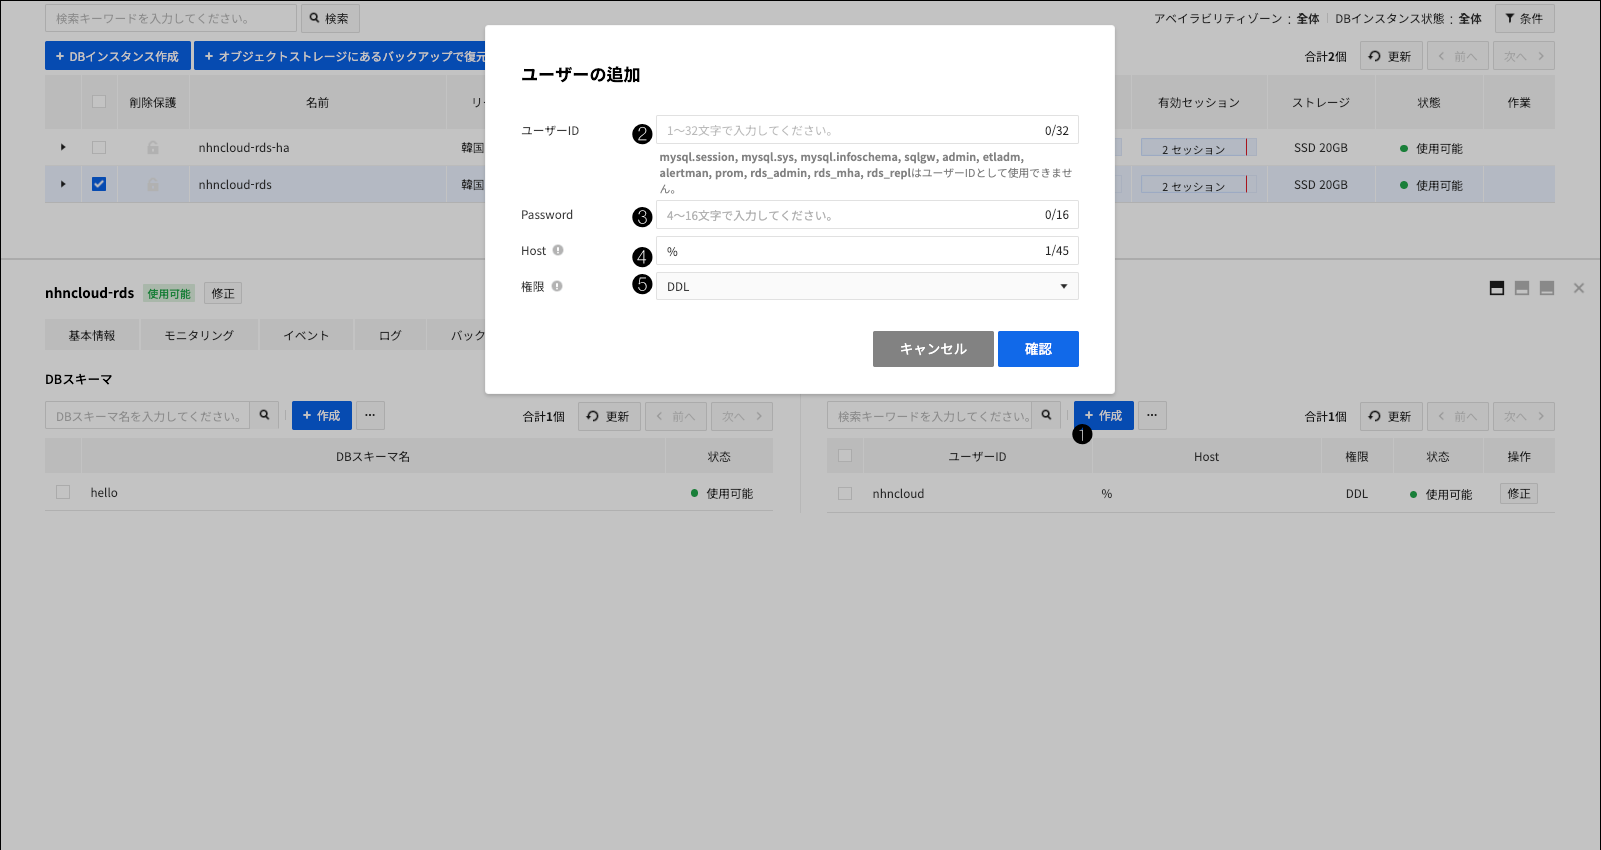
Task: Click session bar for nhncloud-rds-ha
Action: click(x=1199, y=148)
